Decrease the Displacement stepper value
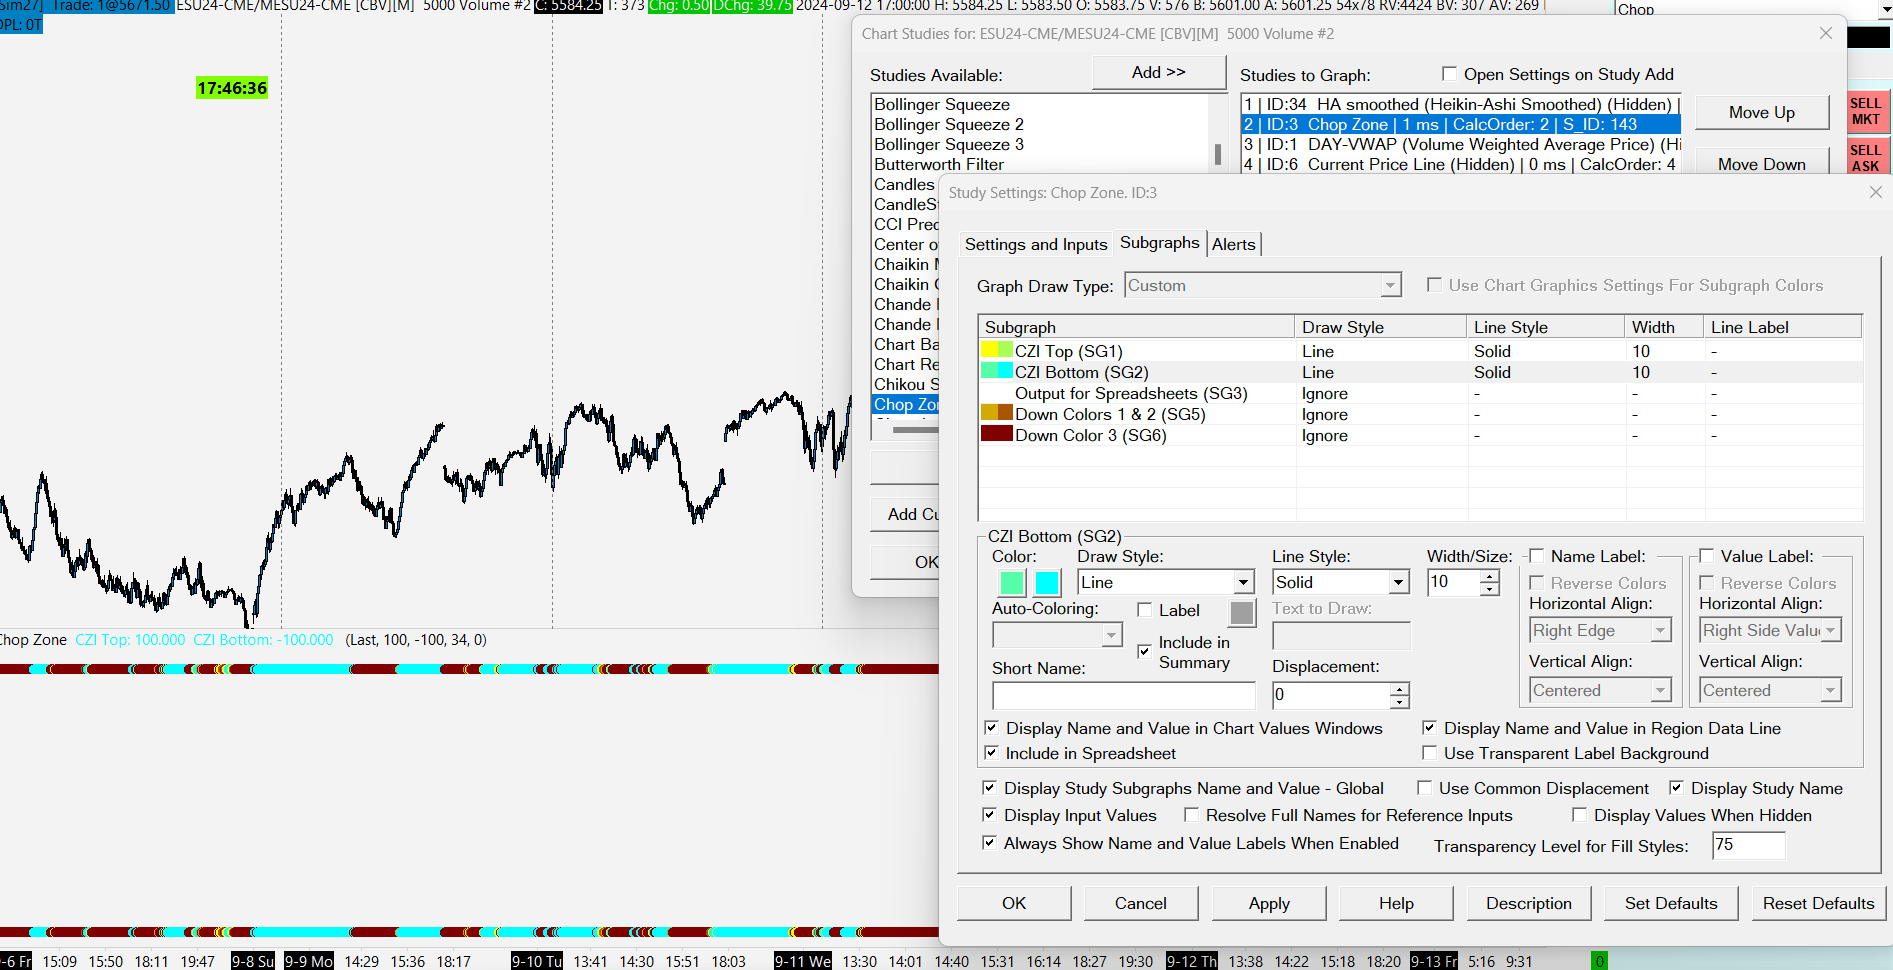 pyautogui.click(x=1400, y=701)
